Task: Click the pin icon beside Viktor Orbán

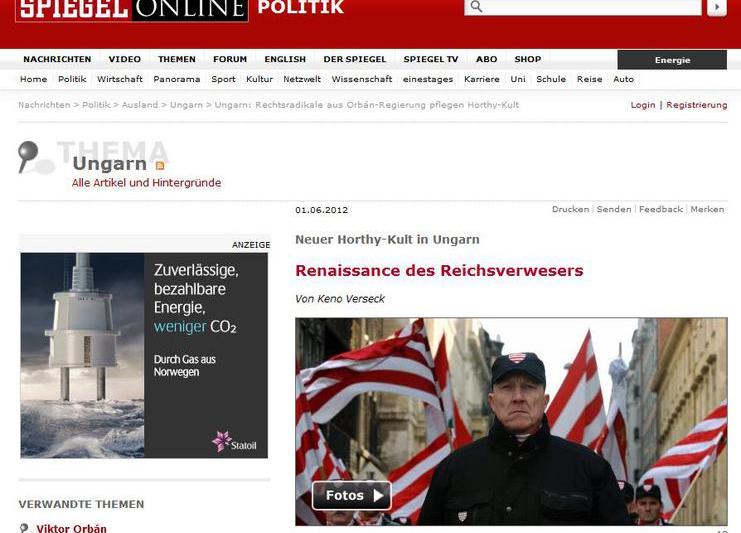Action: [x=24, y=528]
